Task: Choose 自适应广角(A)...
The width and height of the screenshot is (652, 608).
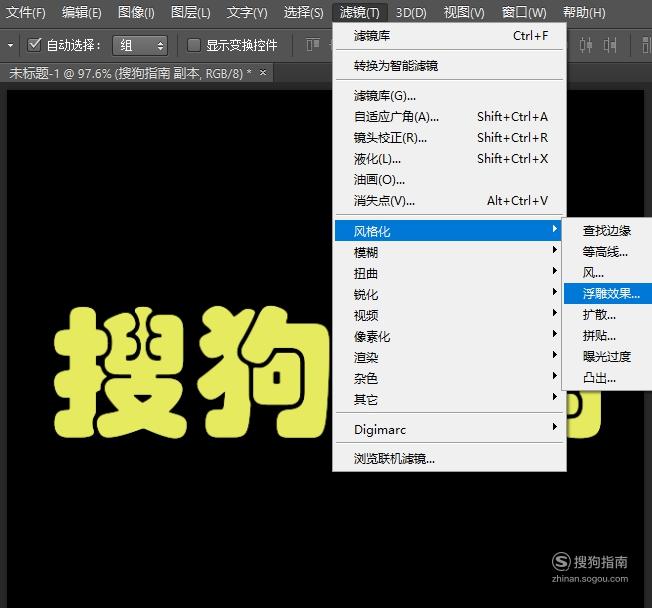Action: click(449, 117)
